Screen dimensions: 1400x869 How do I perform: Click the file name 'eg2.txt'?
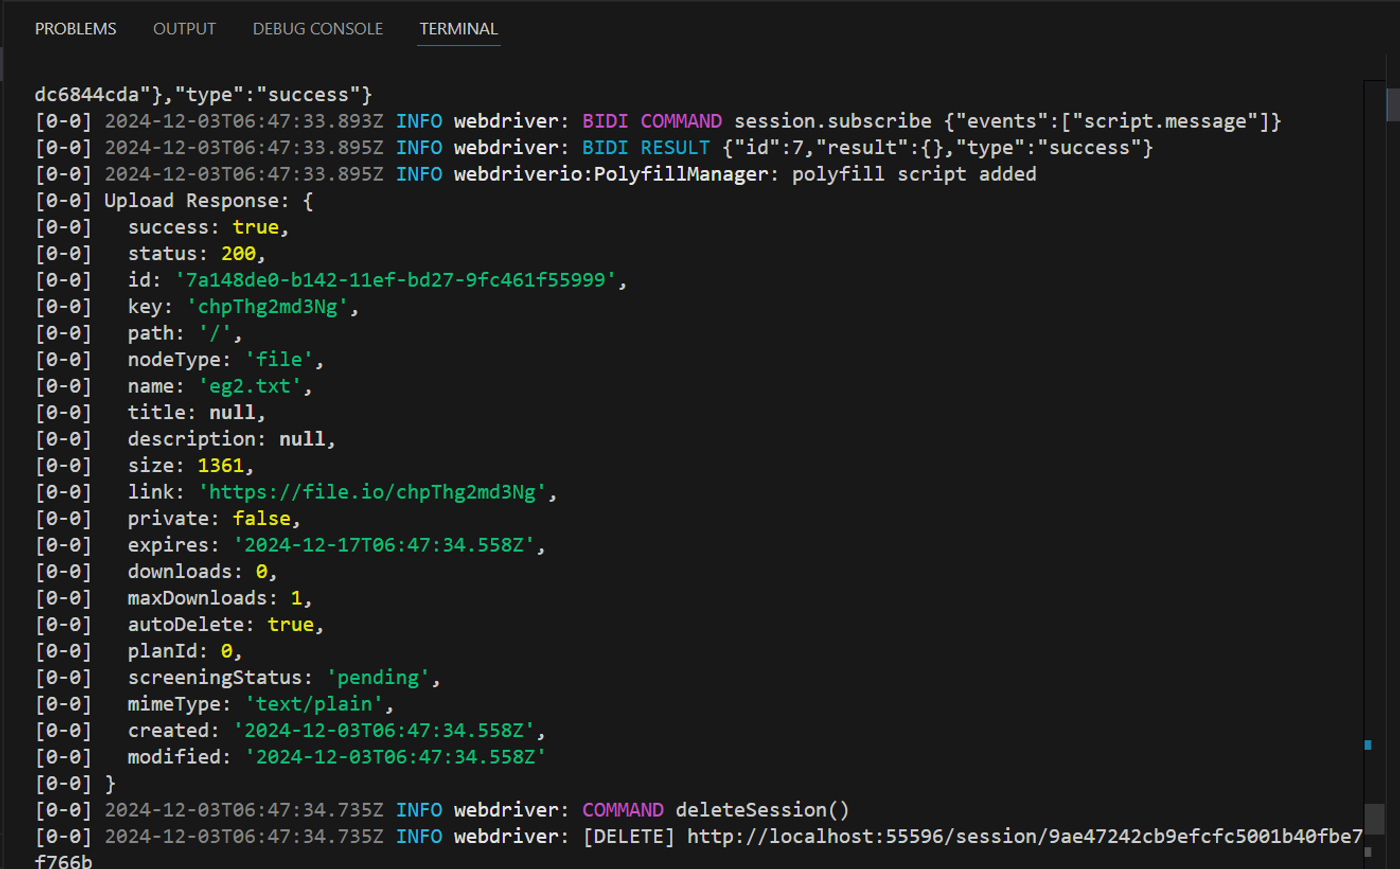249,386
